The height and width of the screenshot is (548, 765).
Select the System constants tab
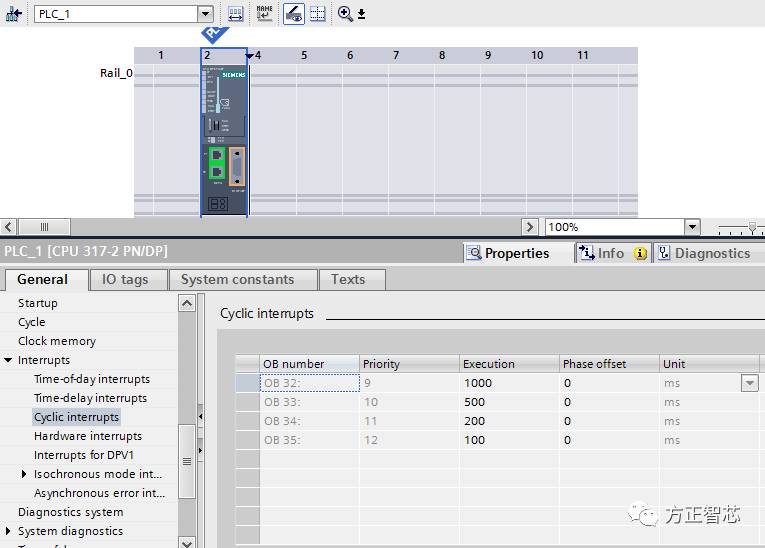coord(237,279)
